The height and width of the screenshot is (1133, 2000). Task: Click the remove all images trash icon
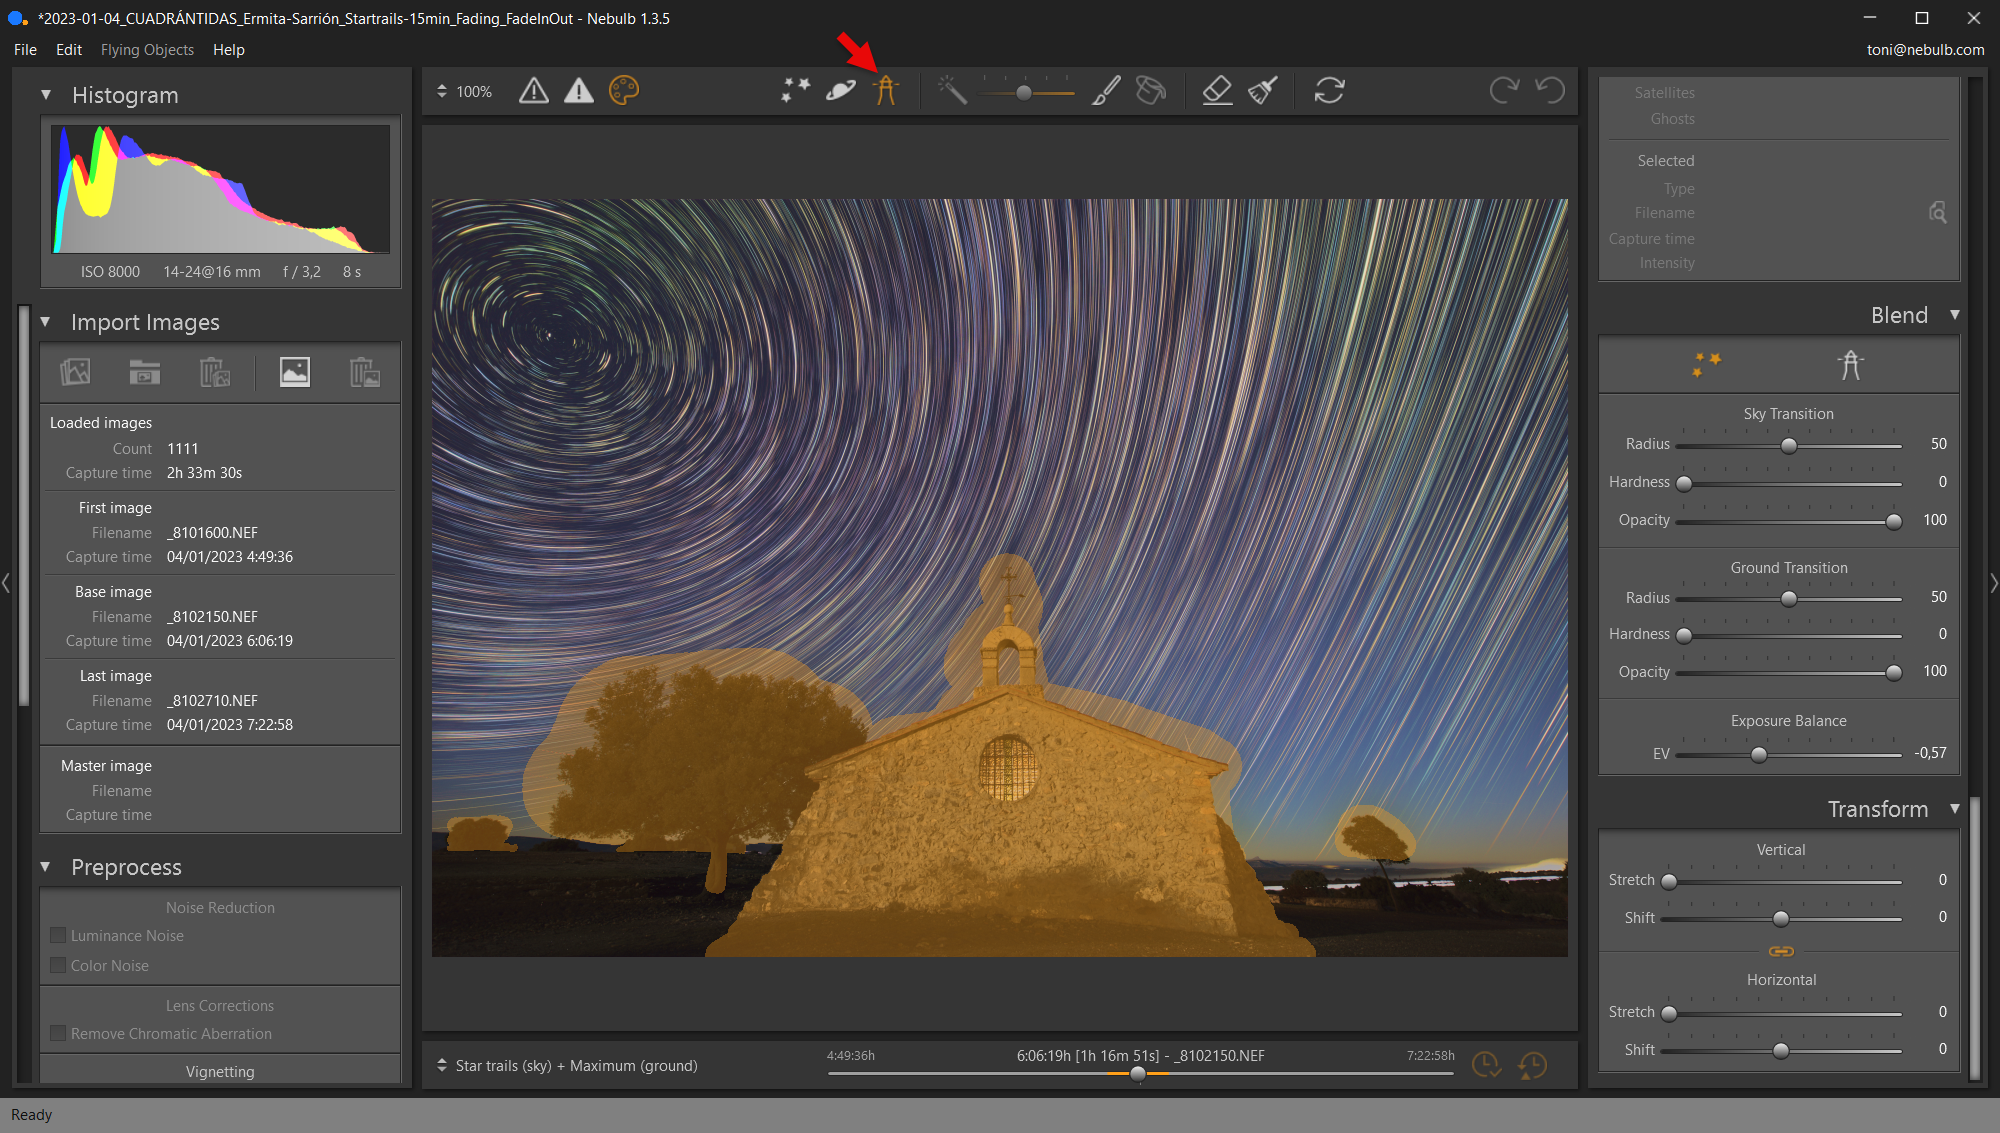[215, 372]
